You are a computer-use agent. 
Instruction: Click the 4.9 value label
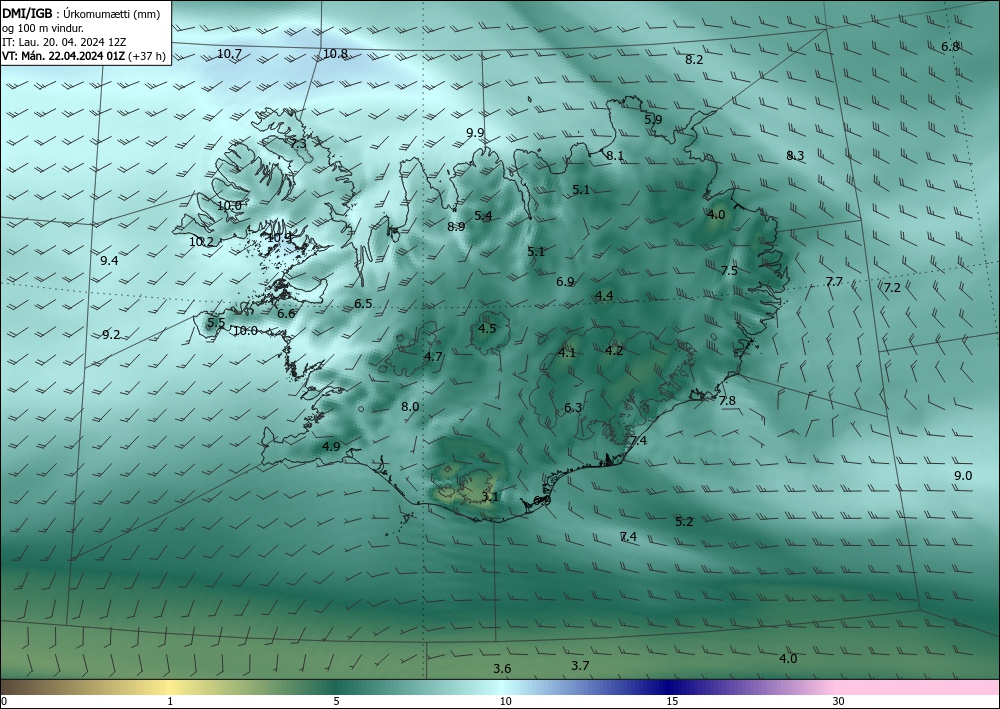[x=331, y=446]
